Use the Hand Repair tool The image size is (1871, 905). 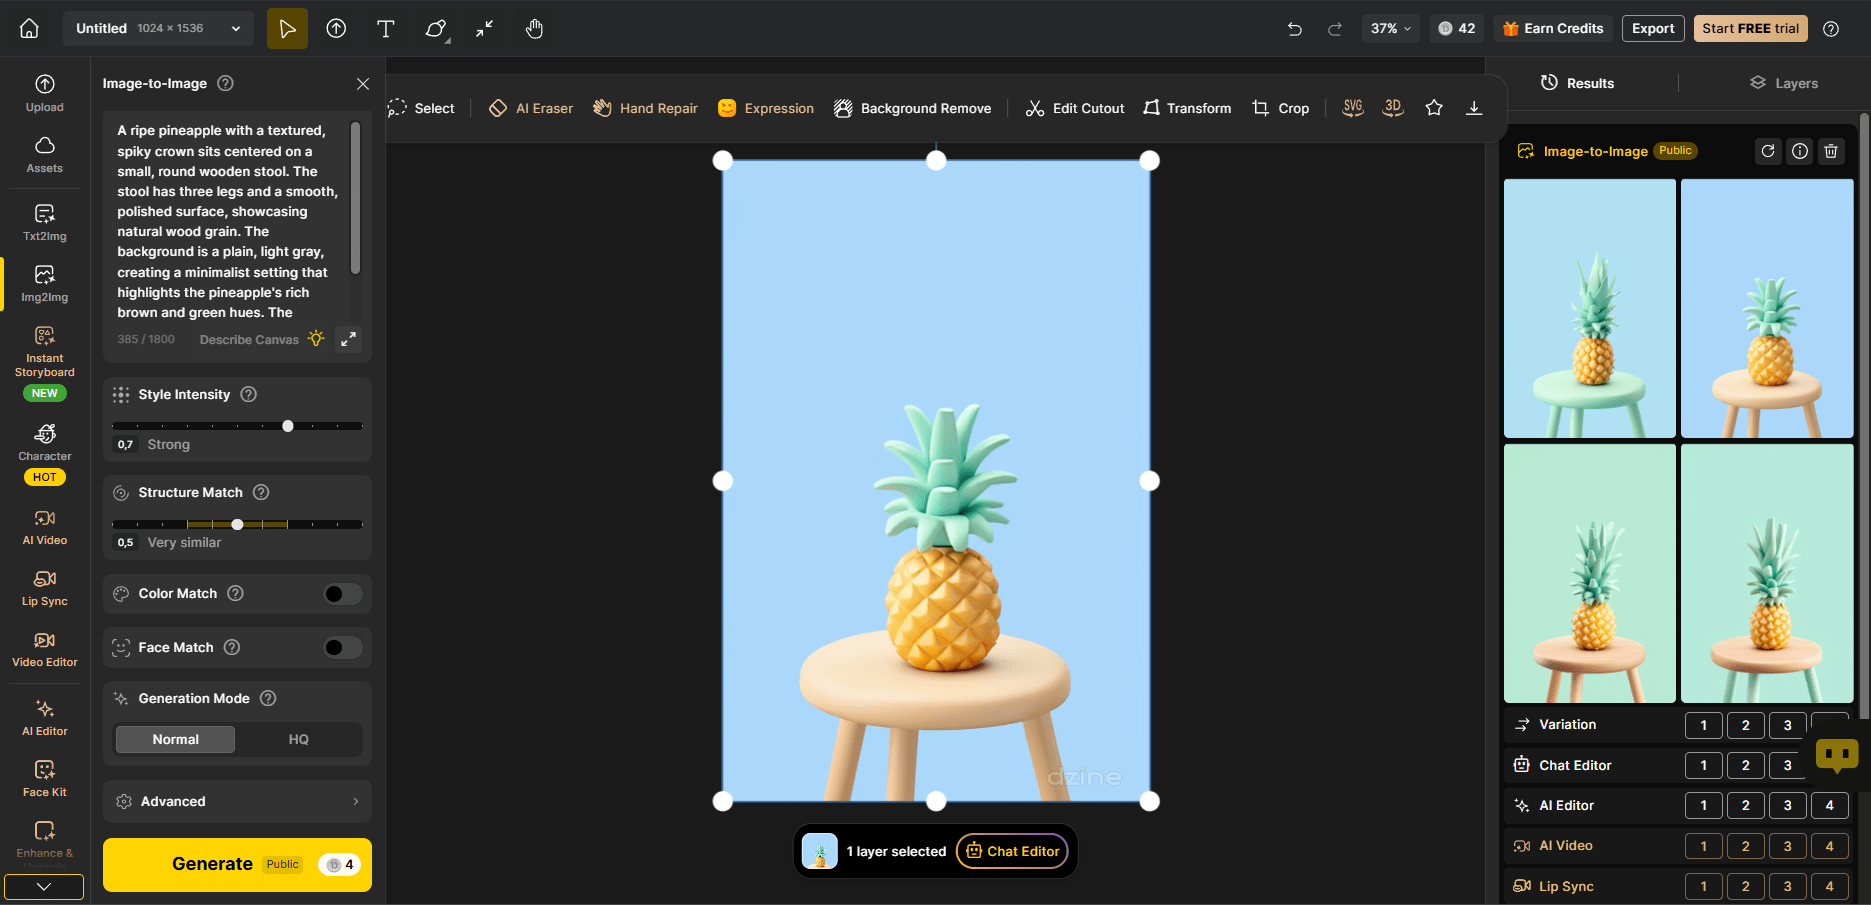click(x=645, y=108)
